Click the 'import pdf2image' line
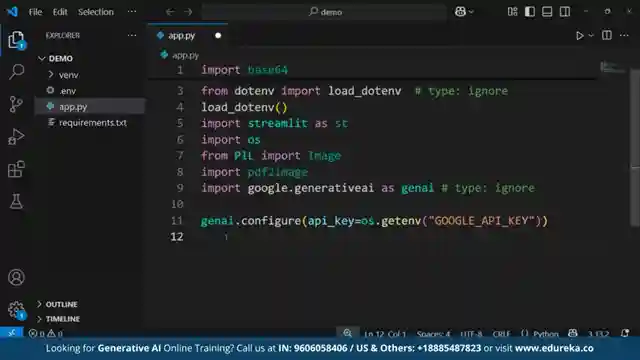The height and width of the screenshot is (360, 640). 254,172
